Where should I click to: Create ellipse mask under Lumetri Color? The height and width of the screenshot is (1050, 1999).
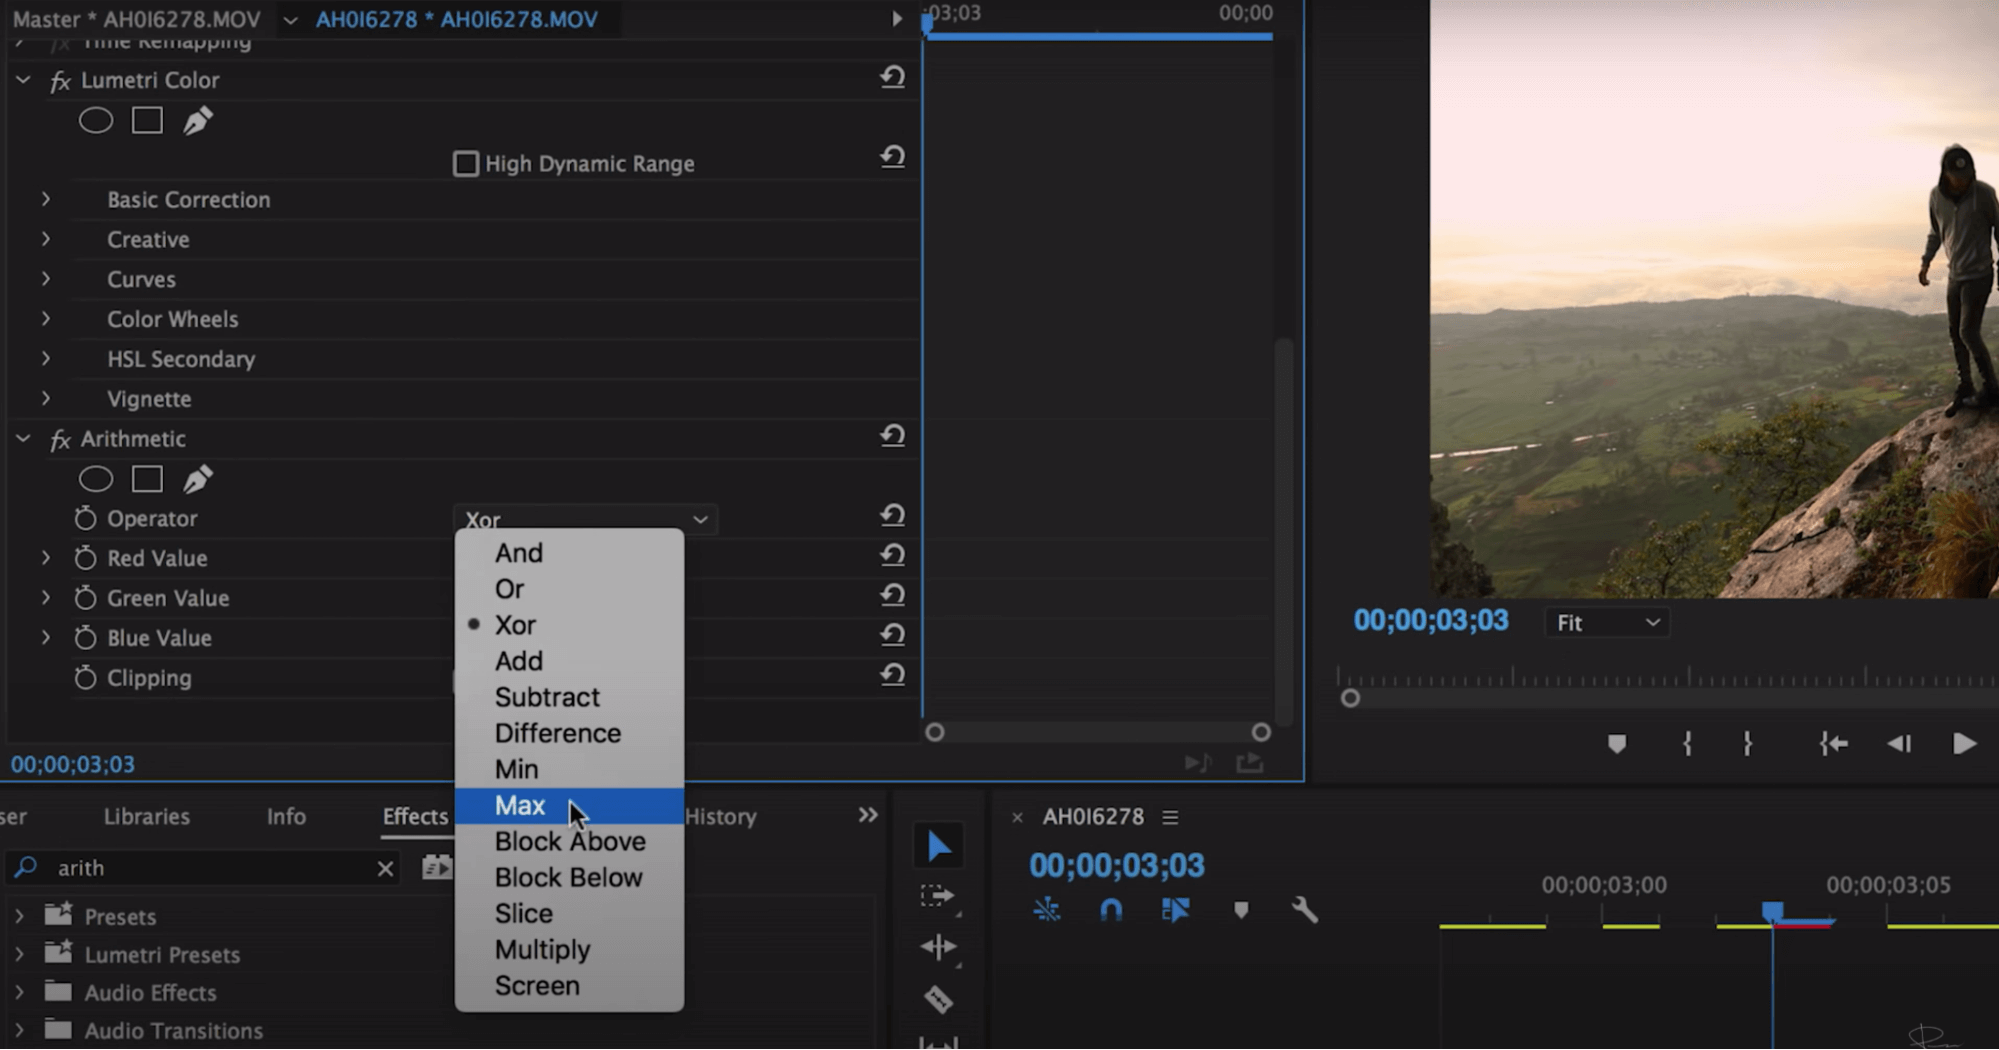click(x=96, y=121)
